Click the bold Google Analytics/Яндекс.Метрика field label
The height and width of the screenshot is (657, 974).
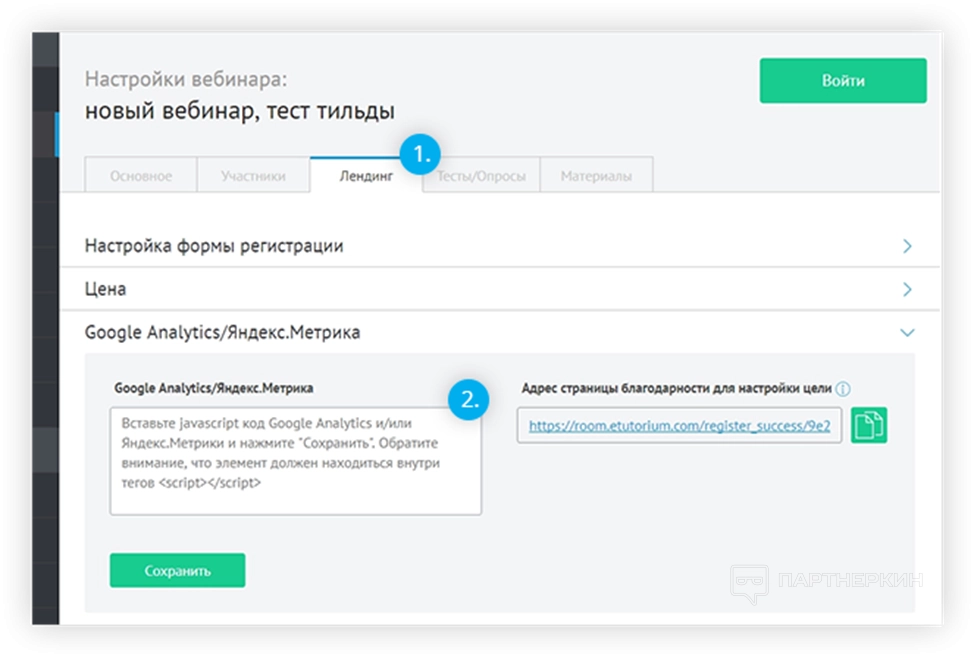point(213,388)
